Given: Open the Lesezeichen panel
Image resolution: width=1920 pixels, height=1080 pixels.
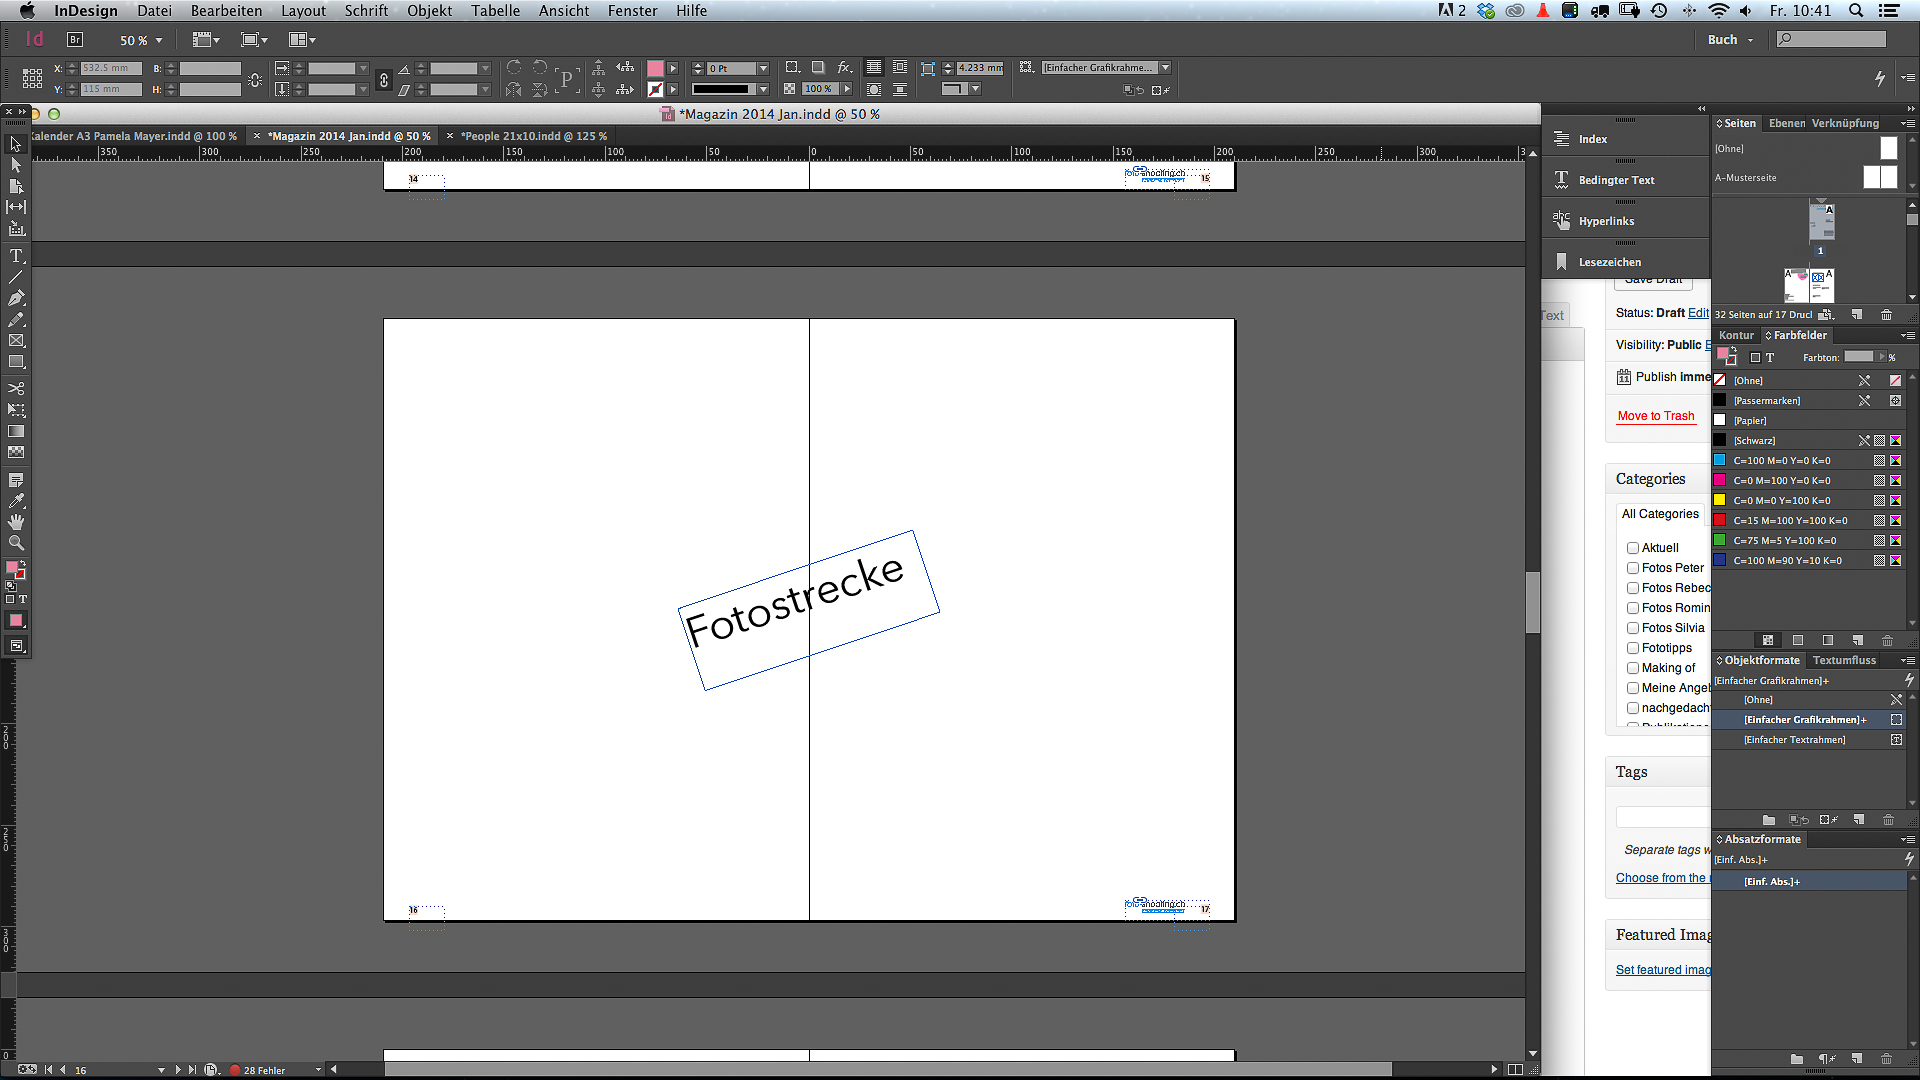Looking at the screenshot, I should click(1609, 262).
